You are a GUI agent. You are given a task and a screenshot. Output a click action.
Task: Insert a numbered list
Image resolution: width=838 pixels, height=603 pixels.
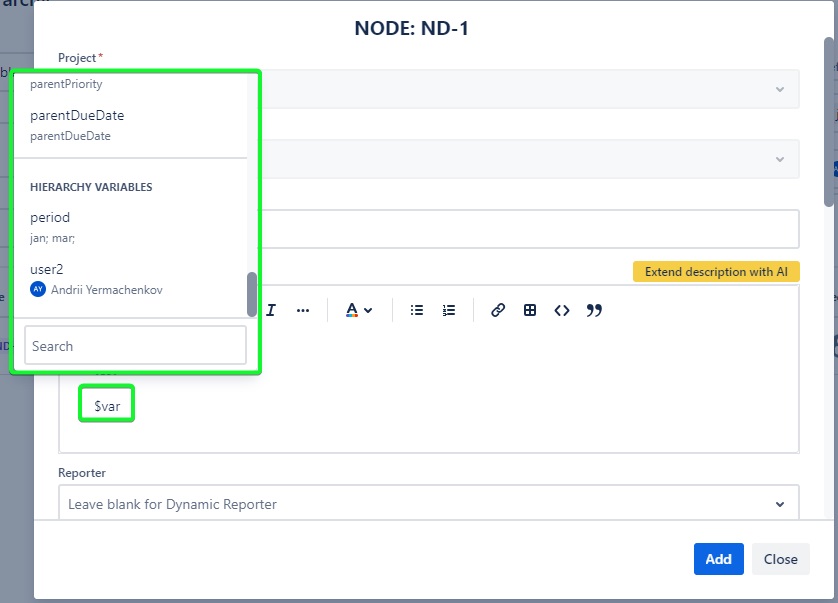(449, 310)
